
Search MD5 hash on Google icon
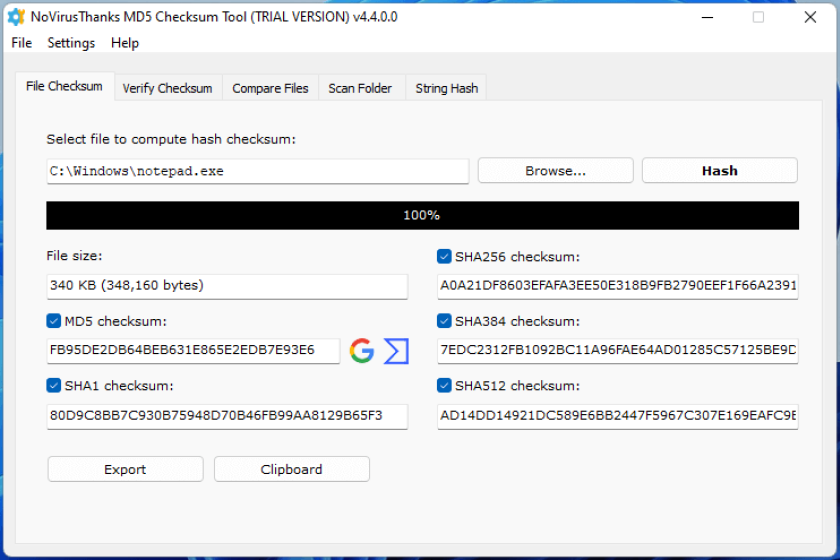362,351
